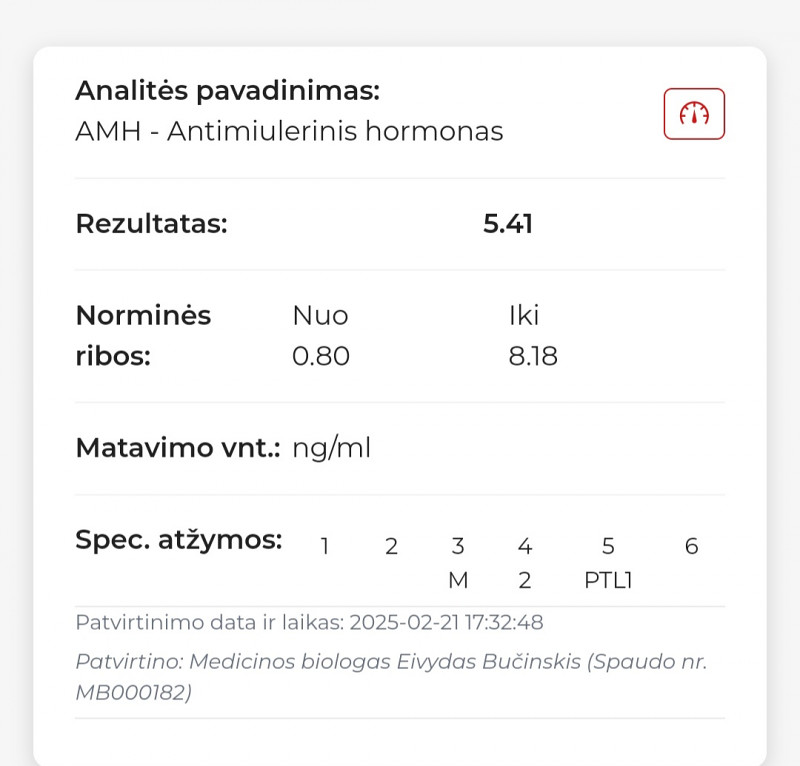Select the confirmation date and time line

pos(309,622)
